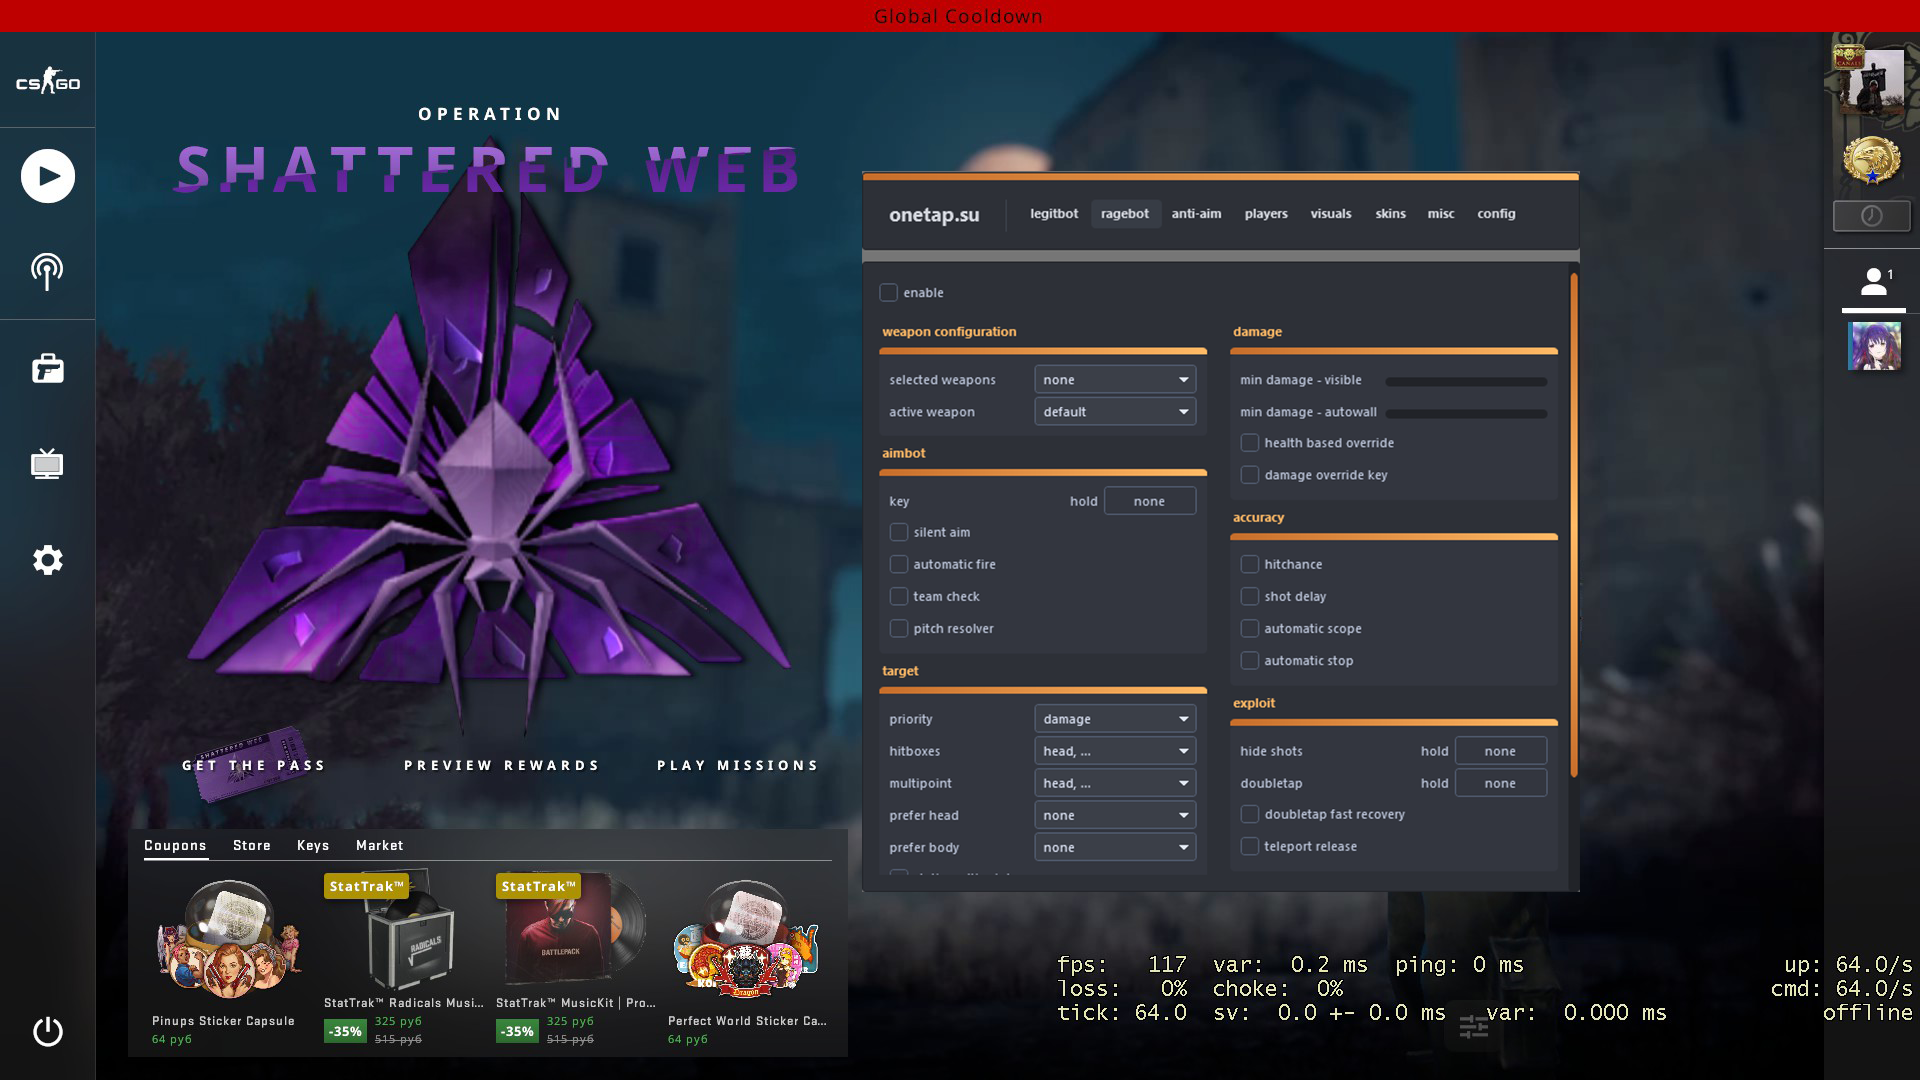1920x1080 pixels.
Task: Adjust min damage autowall slider
Action: click(1466, 413)
